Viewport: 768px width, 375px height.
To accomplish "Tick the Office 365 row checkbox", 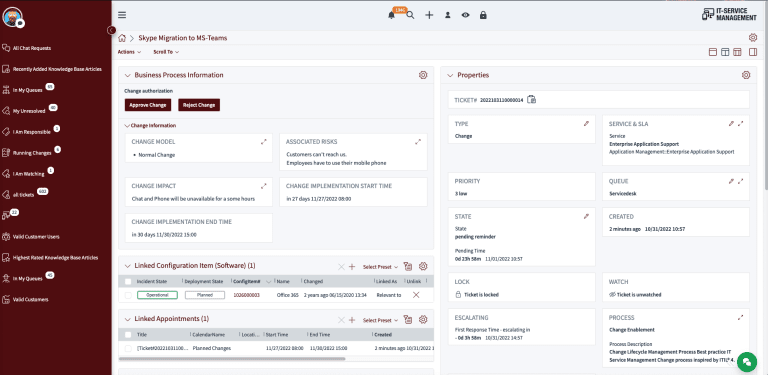I will [128, 295].
